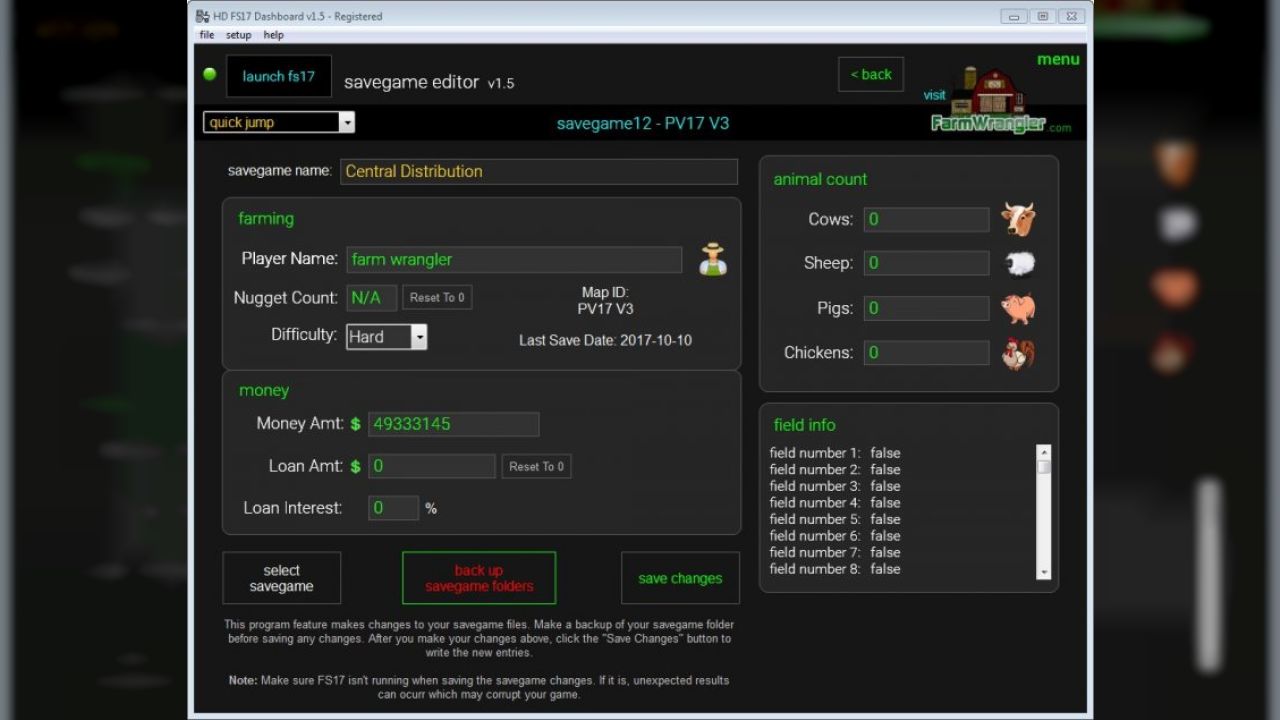Select the 'field number 6: false' row
The image size is (1280, 720).
(x=835, y=536)
